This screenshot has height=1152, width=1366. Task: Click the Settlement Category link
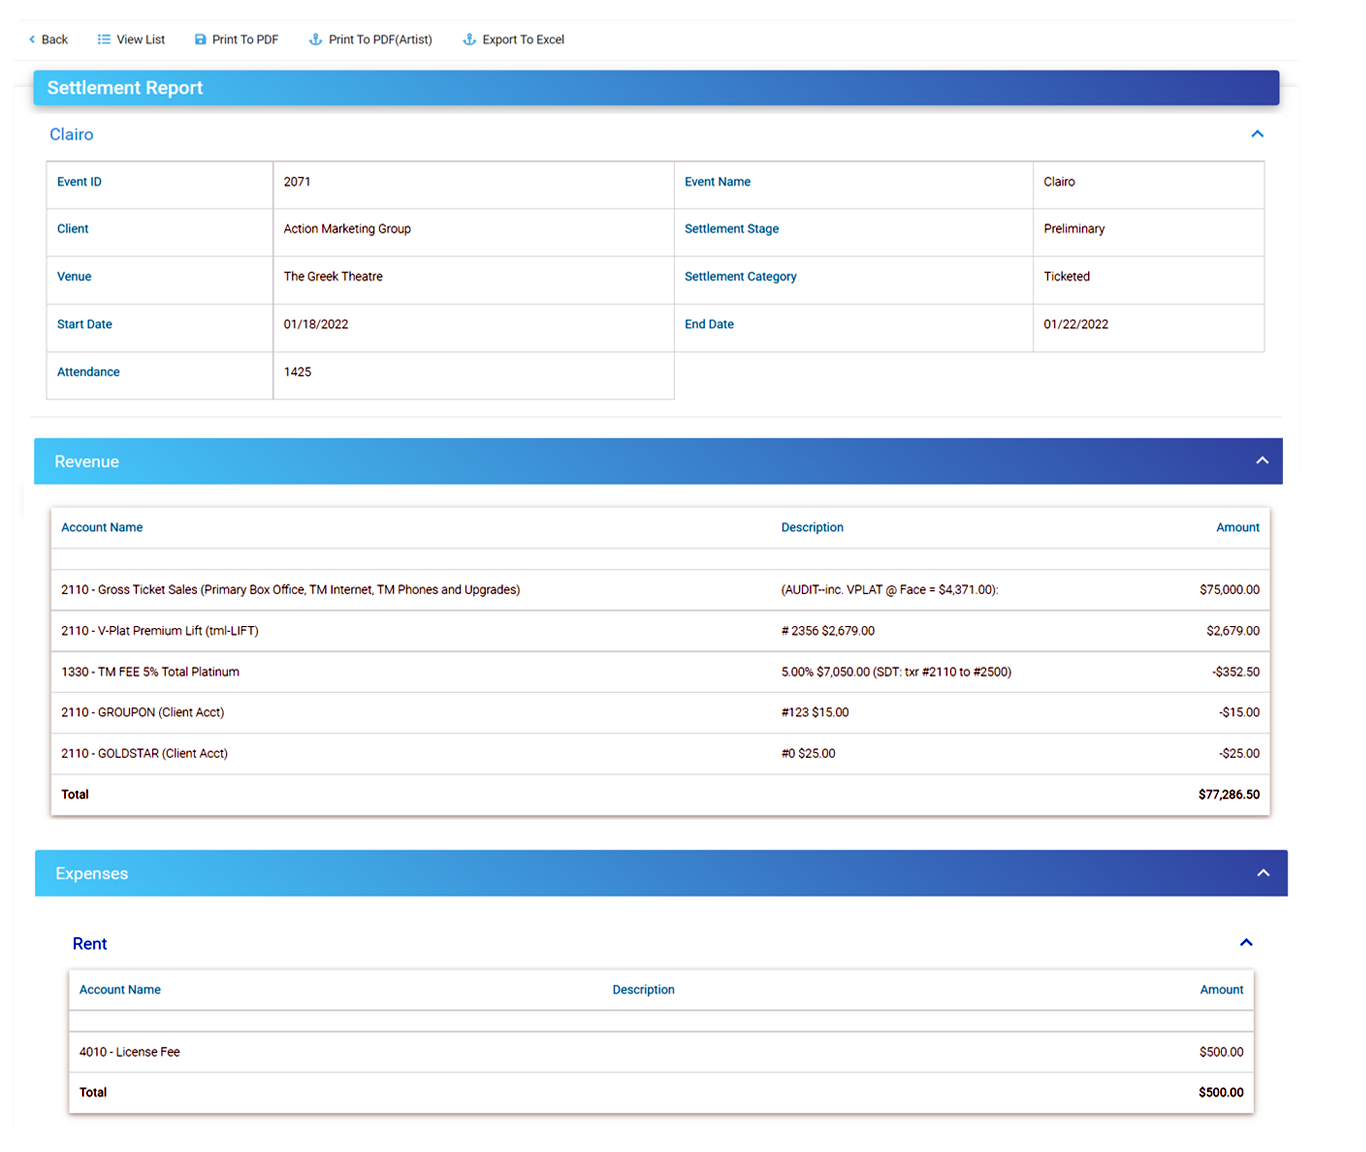tap(741, 276)
